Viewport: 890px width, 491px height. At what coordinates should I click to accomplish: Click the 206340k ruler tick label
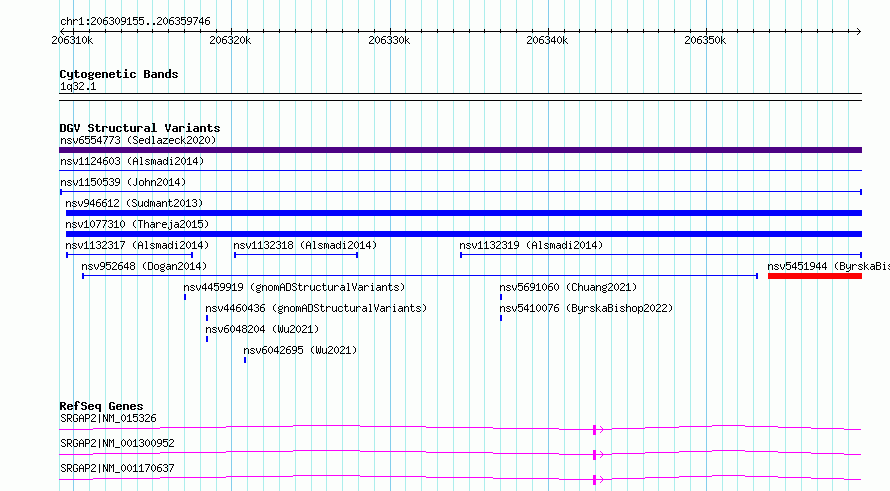point(547,40)
